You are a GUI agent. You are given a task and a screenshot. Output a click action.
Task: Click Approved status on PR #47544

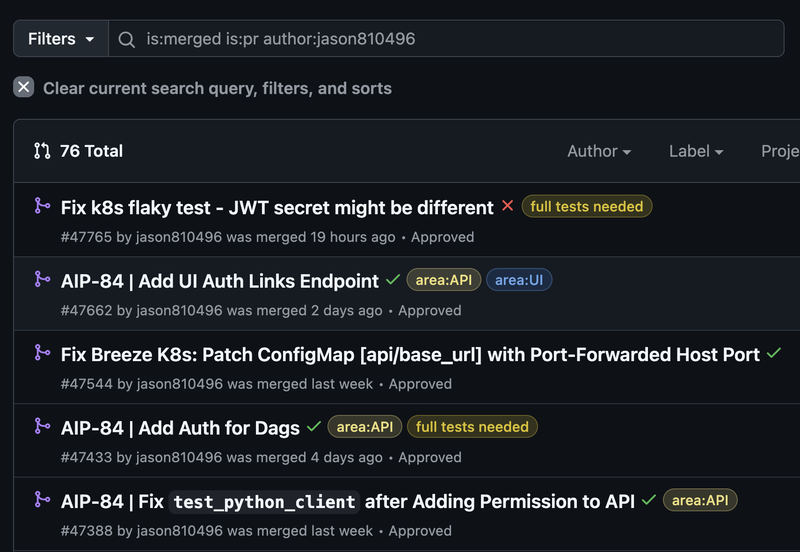pos(420,384)
